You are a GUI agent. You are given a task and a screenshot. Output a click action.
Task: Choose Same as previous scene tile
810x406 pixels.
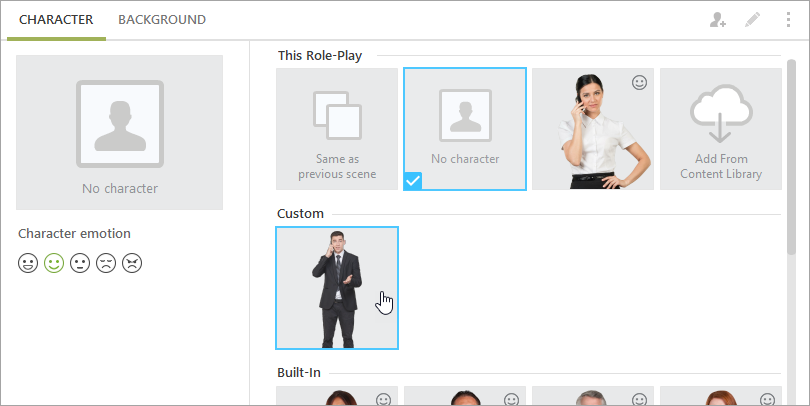[337, 129]
